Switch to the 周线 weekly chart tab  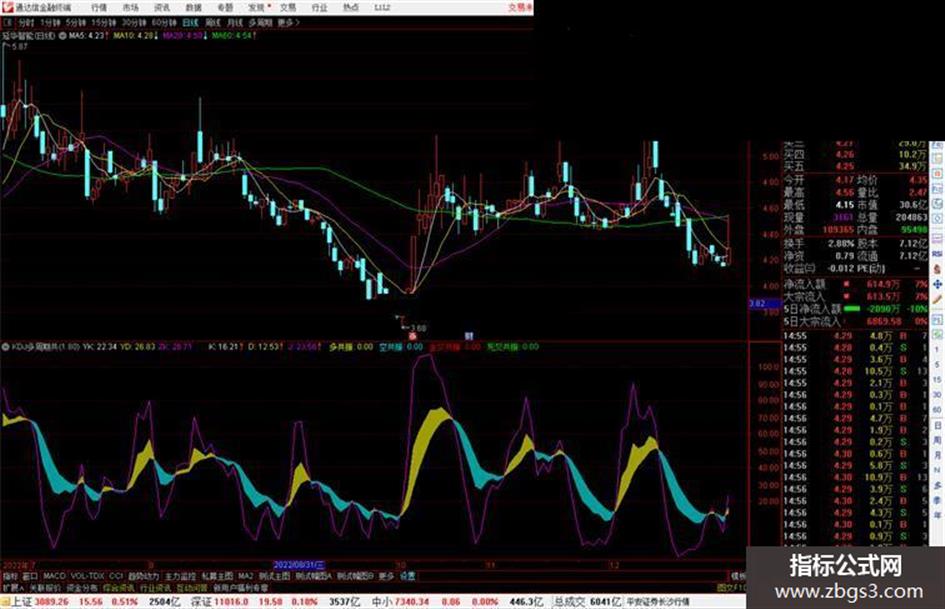pyautogui.click(x=213, y=23)
